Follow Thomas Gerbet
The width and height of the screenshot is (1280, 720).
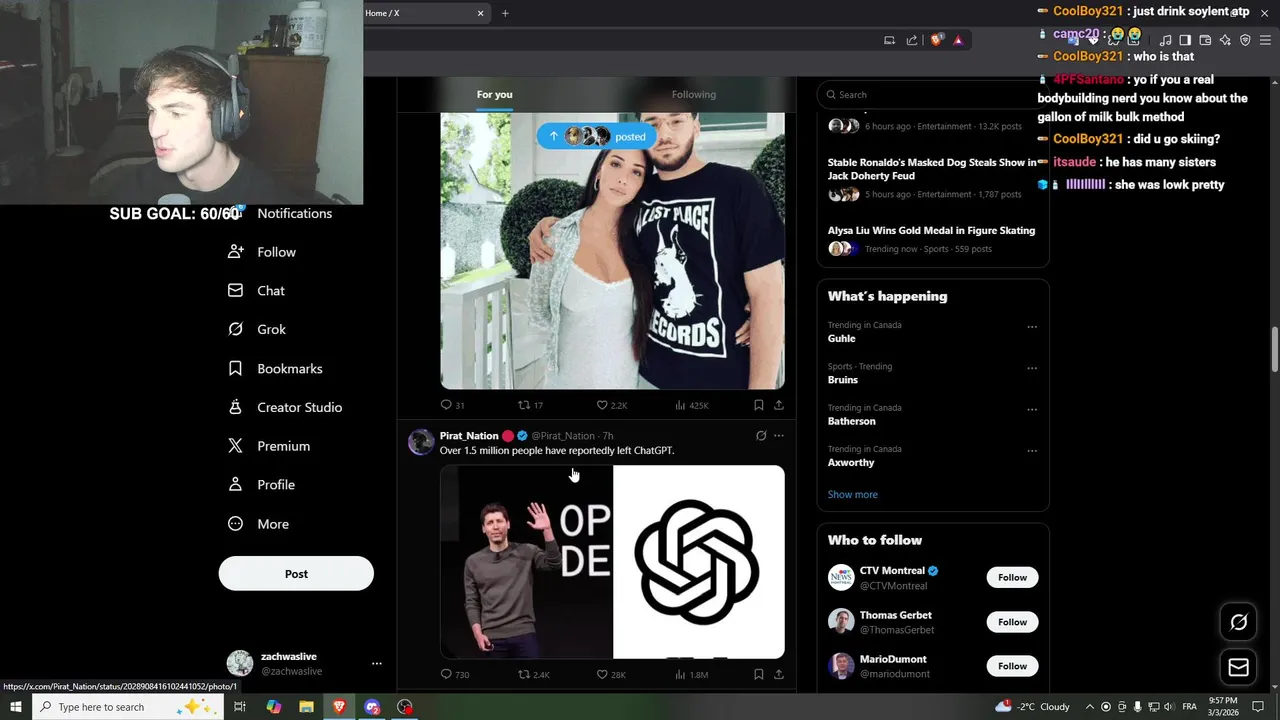coord(1012,622)
